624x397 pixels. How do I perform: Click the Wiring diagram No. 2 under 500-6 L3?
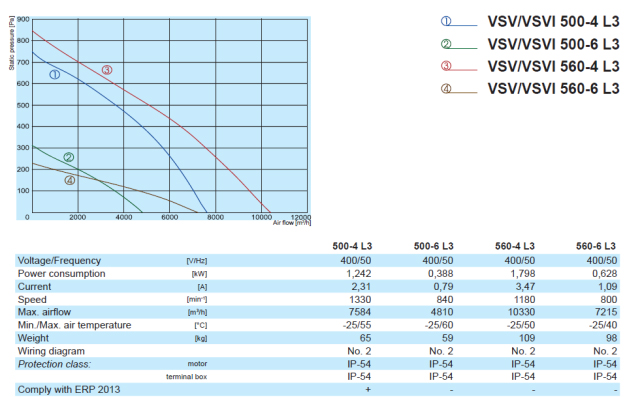click(x=441, y=351)
